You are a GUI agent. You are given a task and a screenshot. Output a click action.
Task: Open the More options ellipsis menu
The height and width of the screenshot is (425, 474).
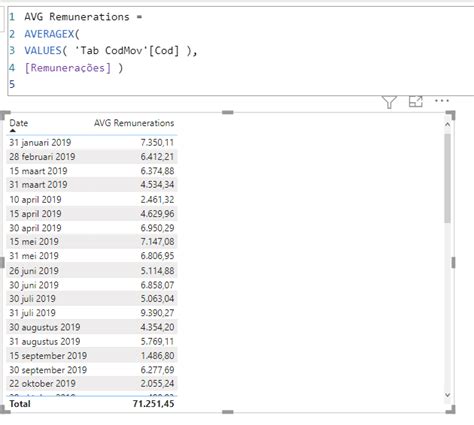442,100
